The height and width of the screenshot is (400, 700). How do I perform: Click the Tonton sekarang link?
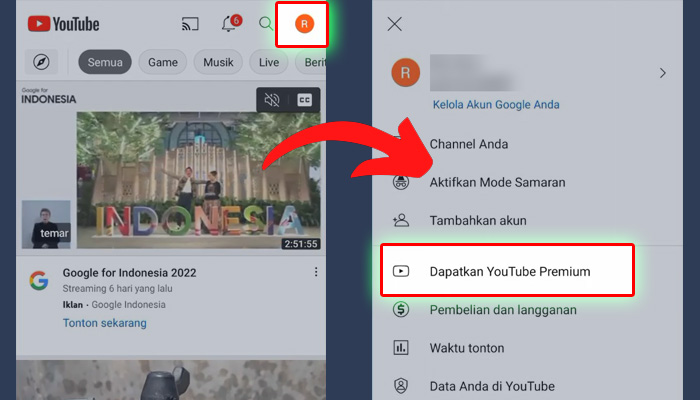[x=104, y=323]
